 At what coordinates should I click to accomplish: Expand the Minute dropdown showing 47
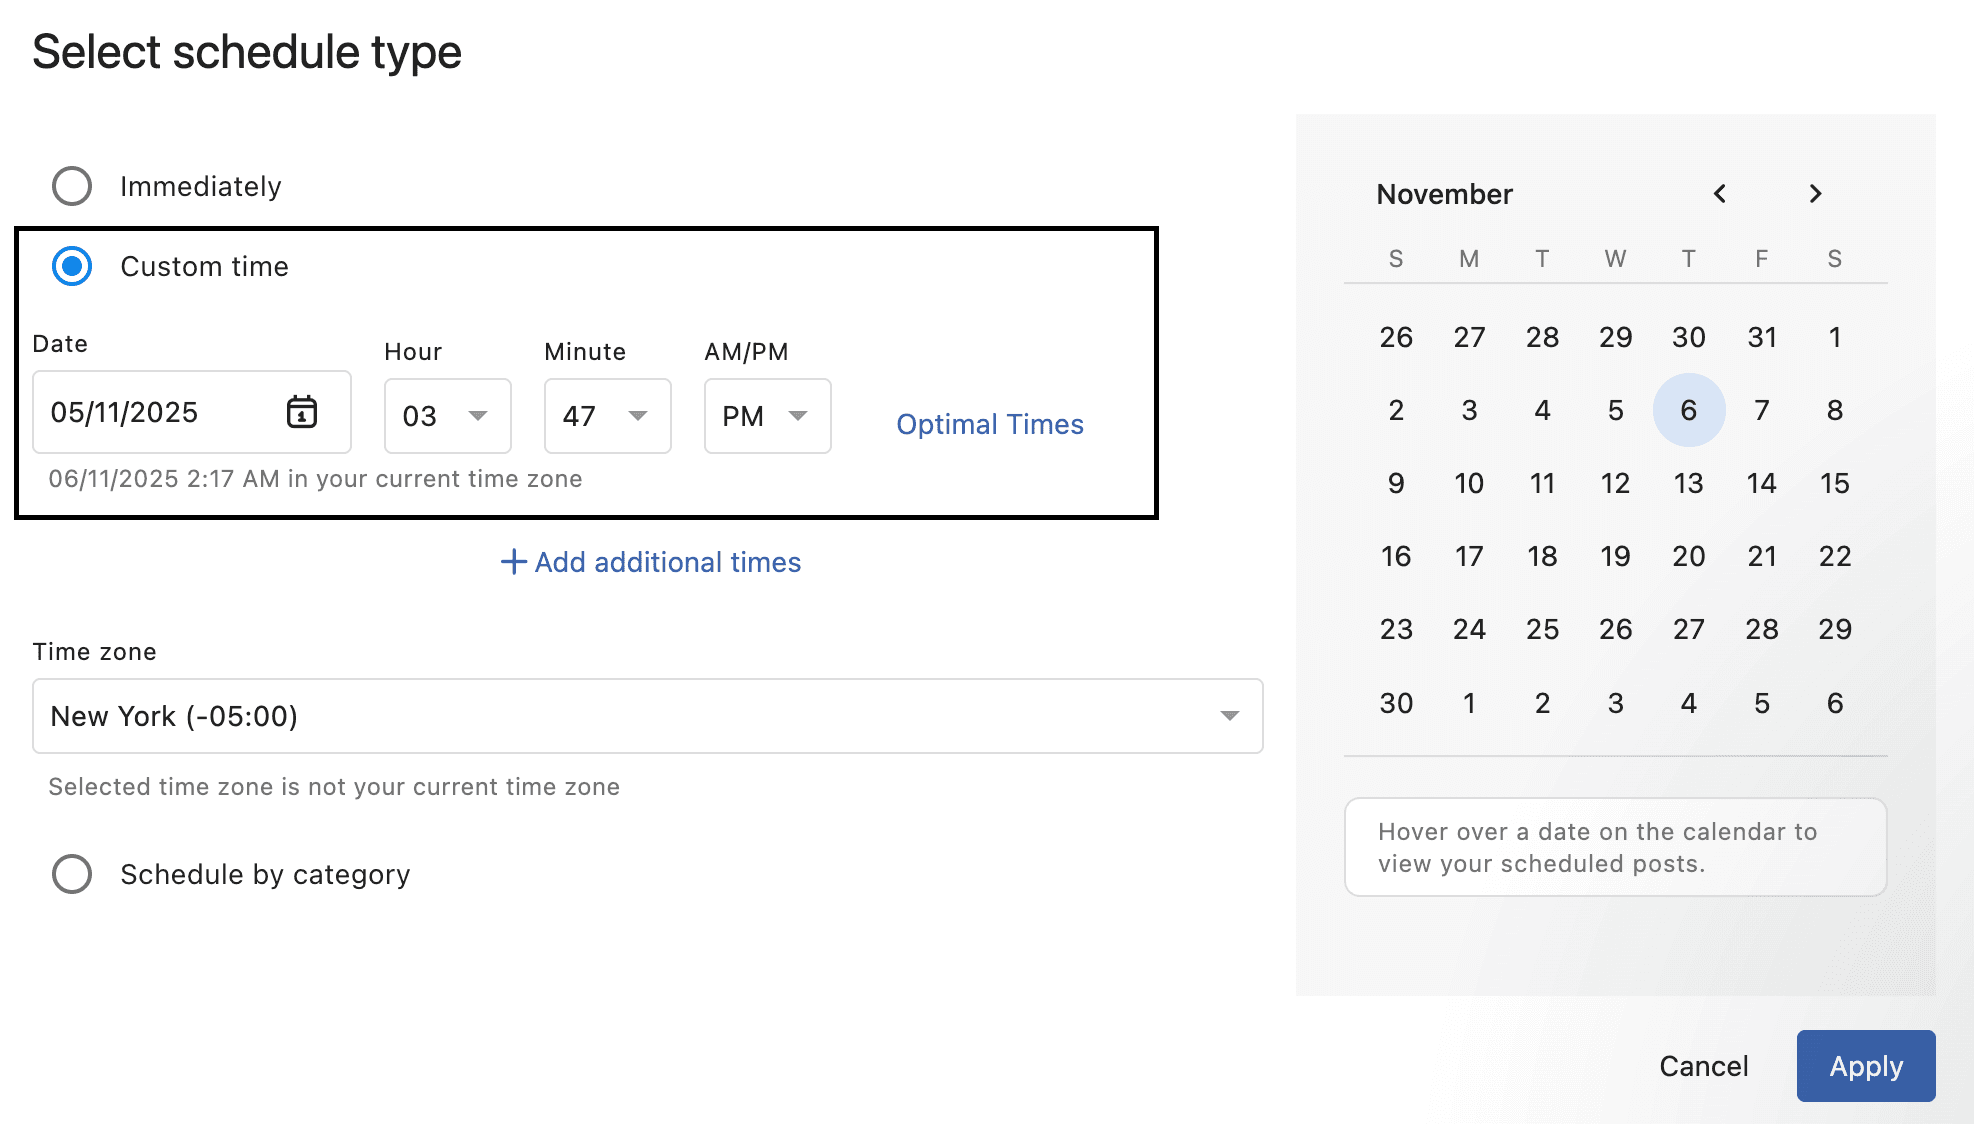pyautogui.click(x=607, y=416)
